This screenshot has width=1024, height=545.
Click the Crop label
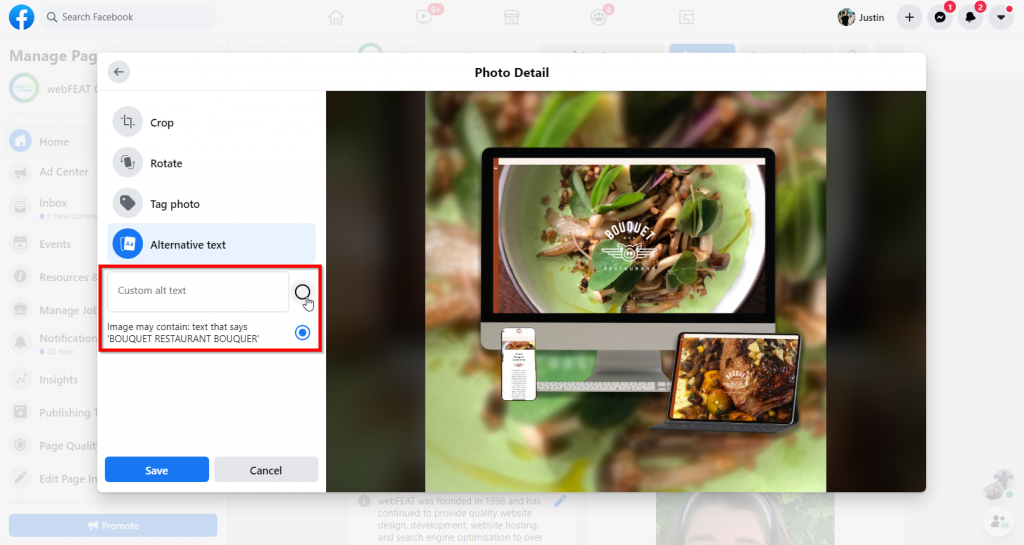click(x=162, y=123)
